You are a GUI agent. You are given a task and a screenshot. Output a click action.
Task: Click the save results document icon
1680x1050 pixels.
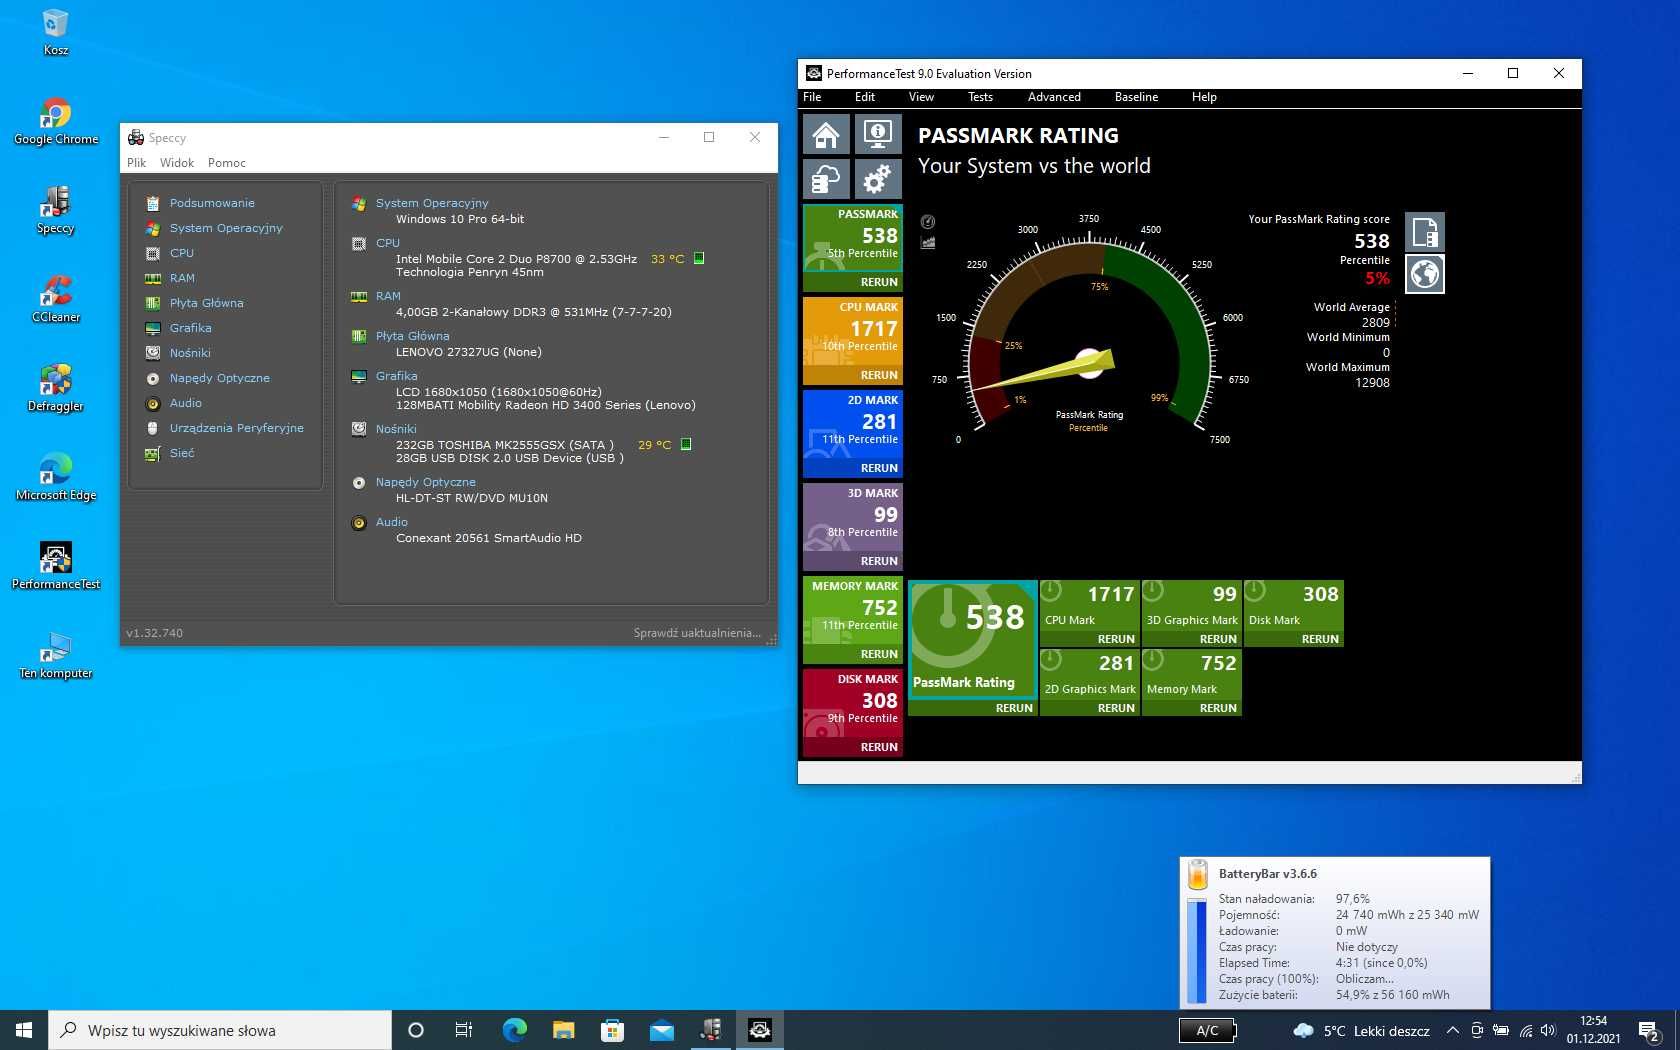click(x=1425, y=232)
